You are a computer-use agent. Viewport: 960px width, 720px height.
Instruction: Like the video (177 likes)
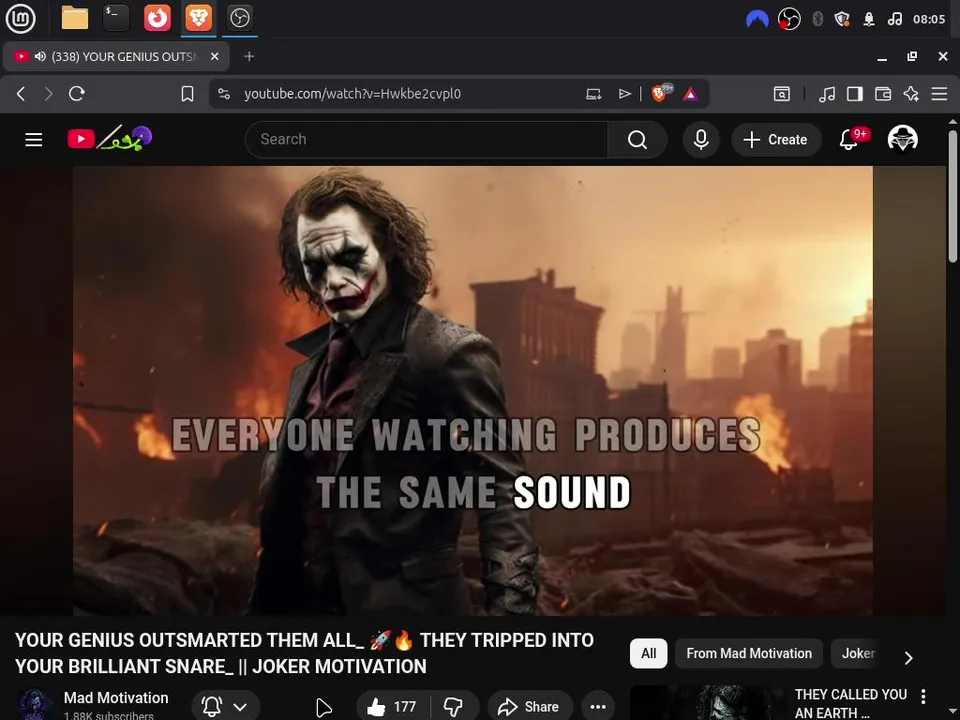click(392, 707)
